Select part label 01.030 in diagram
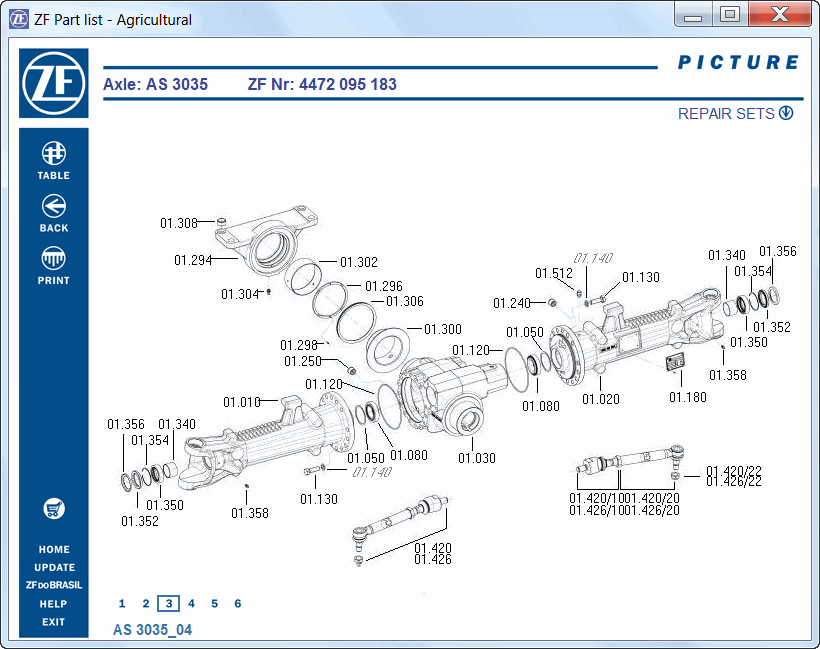 tap(477, 458)
